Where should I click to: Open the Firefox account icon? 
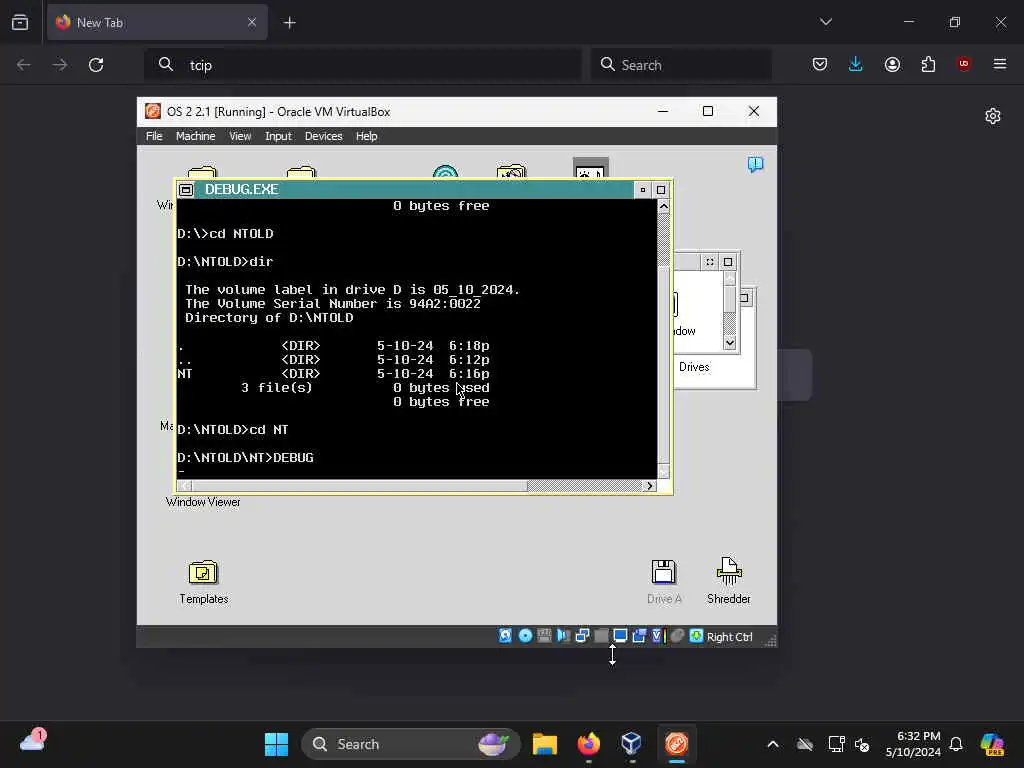coord(892,64)
